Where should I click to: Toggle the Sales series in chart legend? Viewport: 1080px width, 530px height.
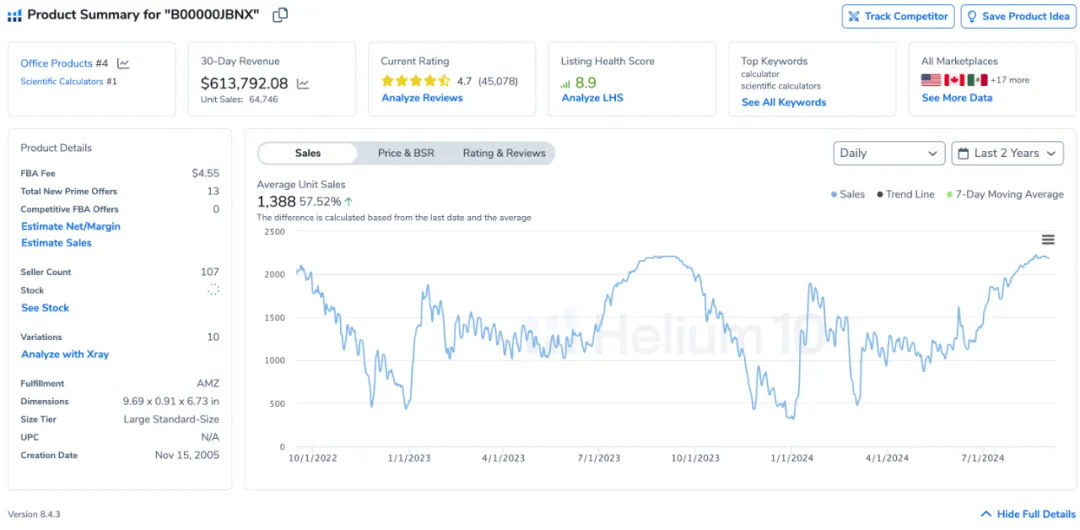tap(847, 194)
